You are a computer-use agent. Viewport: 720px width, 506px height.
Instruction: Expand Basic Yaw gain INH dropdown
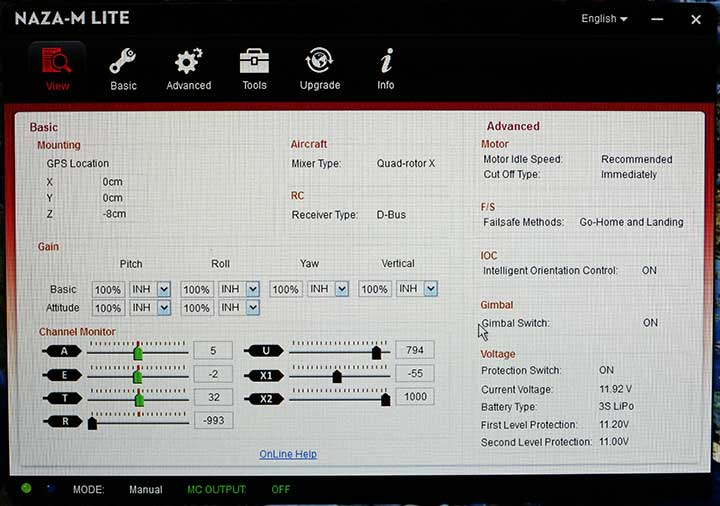pyautogui.click(x=342, y=289)
